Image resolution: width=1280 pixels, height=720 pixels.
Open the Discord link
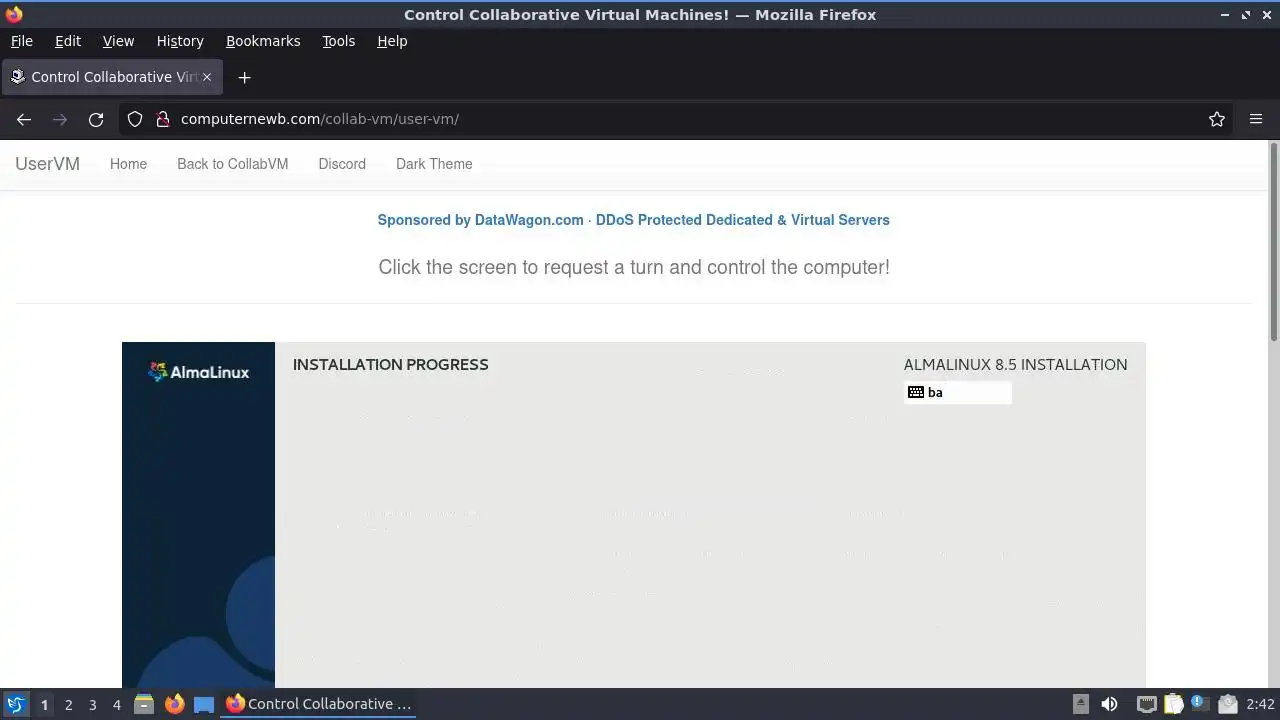342,164
